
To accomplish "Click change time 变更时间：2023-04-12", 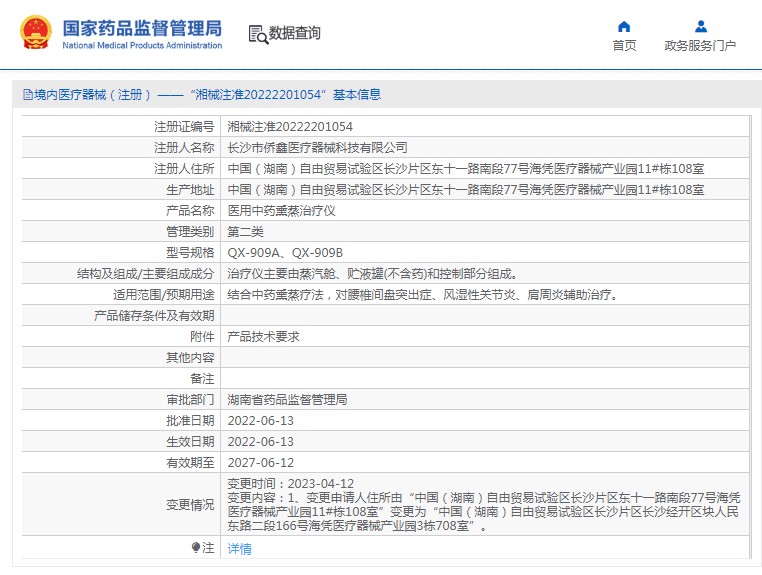I will tap(291, 484).
